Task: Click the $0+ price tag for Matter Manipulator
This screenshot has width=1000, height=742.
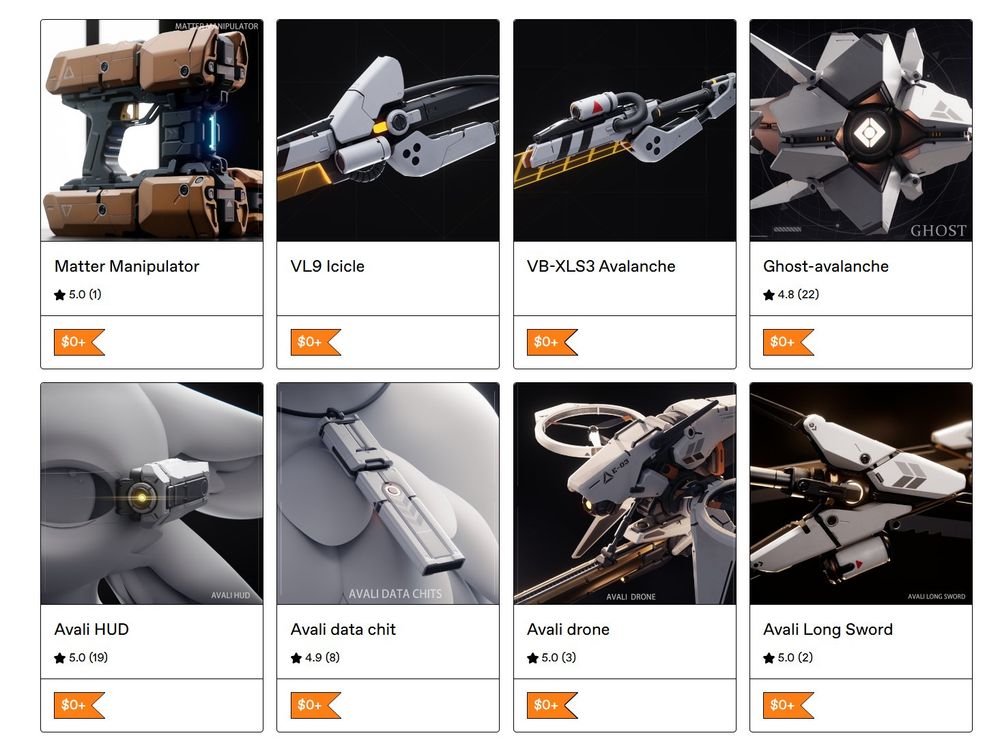Action: click(x=79, y=342)
